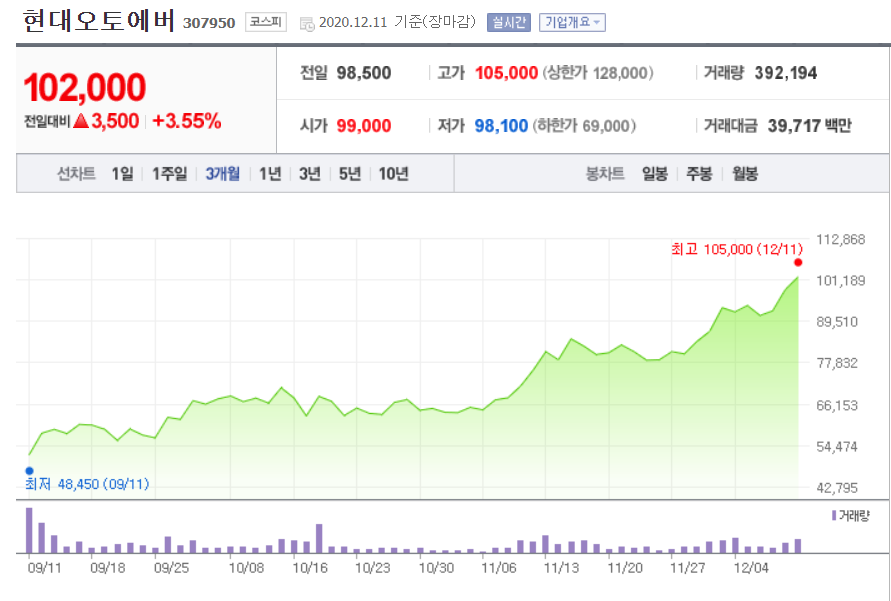Select the 1일 line chart period
Image resolution: width=891 pixels, height=601 pixels.
pyautogui.click(x=122, y=174)
